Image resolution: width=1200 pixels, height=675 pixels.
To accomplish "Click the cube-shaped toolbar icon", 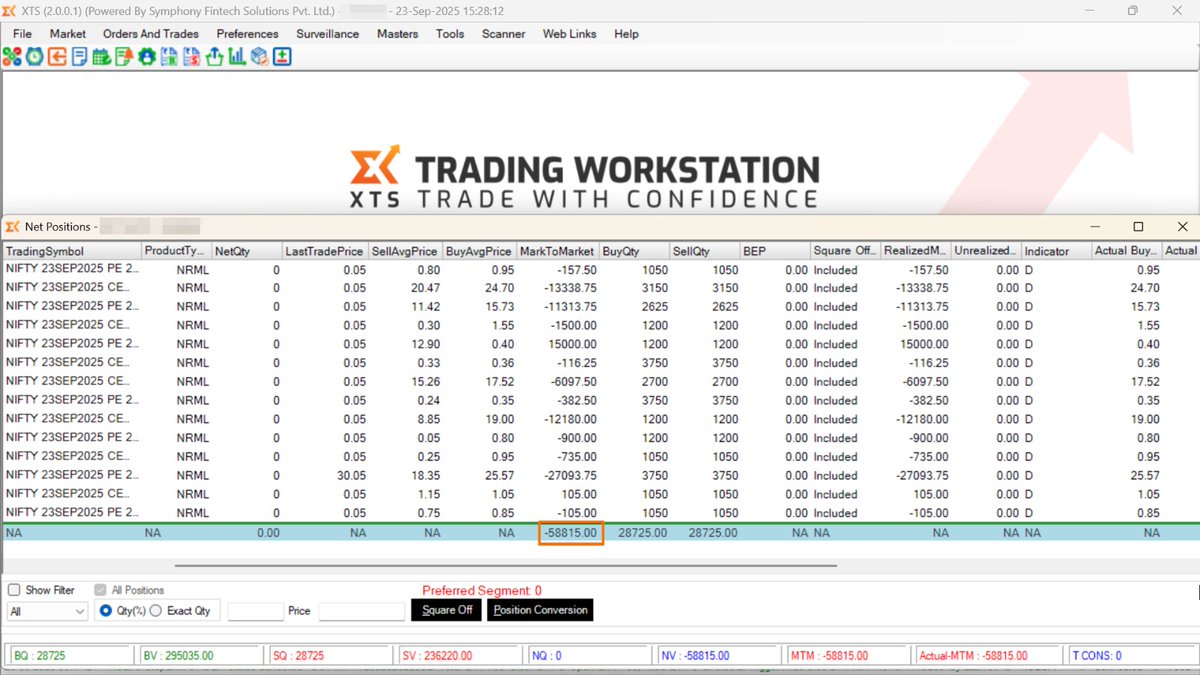I will tap(260, 57).
